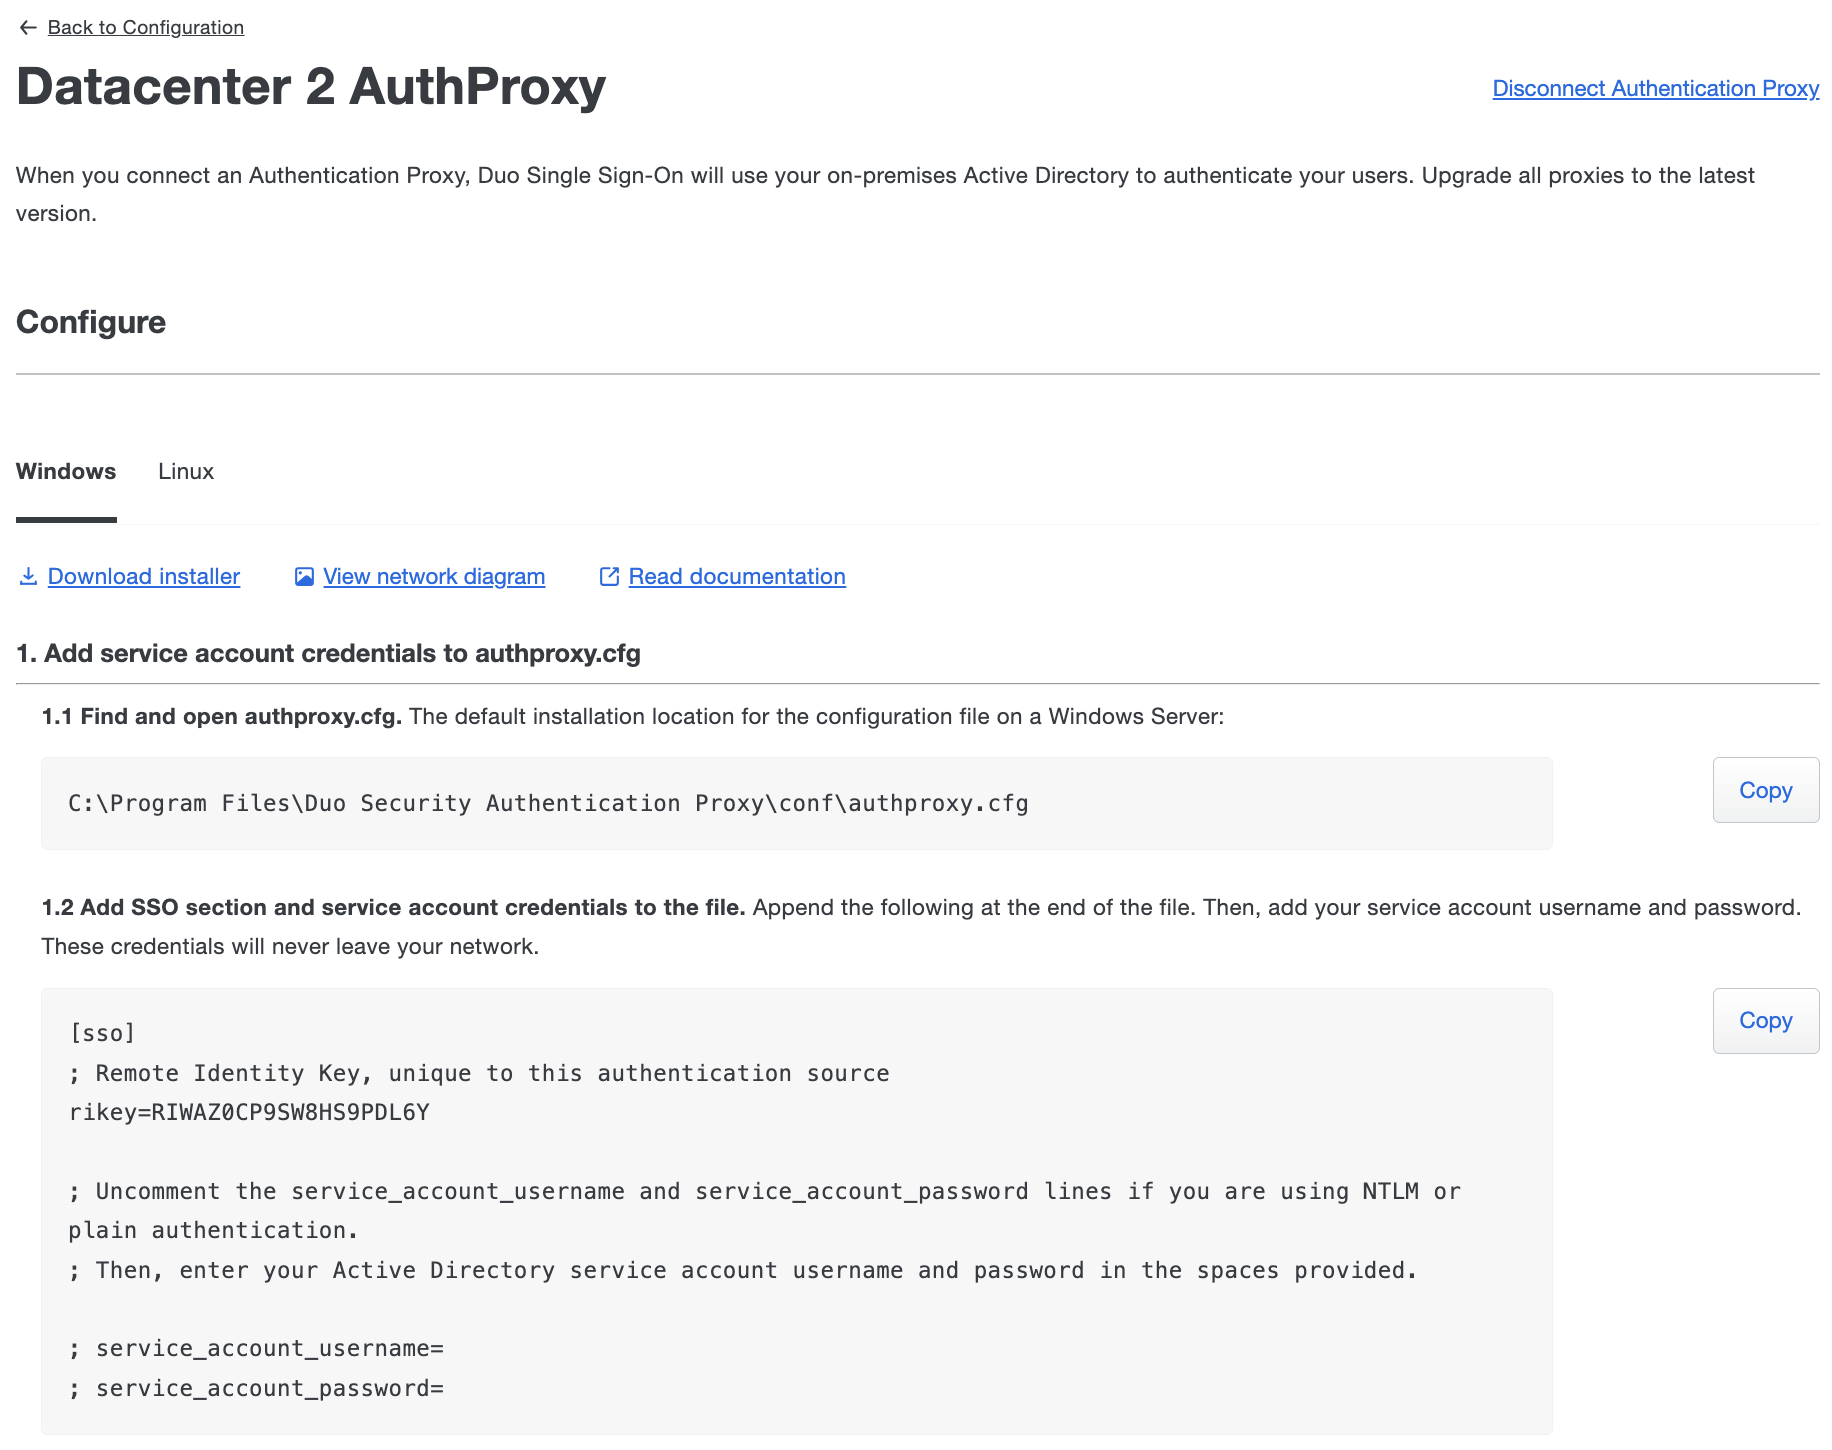
Task: Click the Configure section heading
Action: (91, 322)
